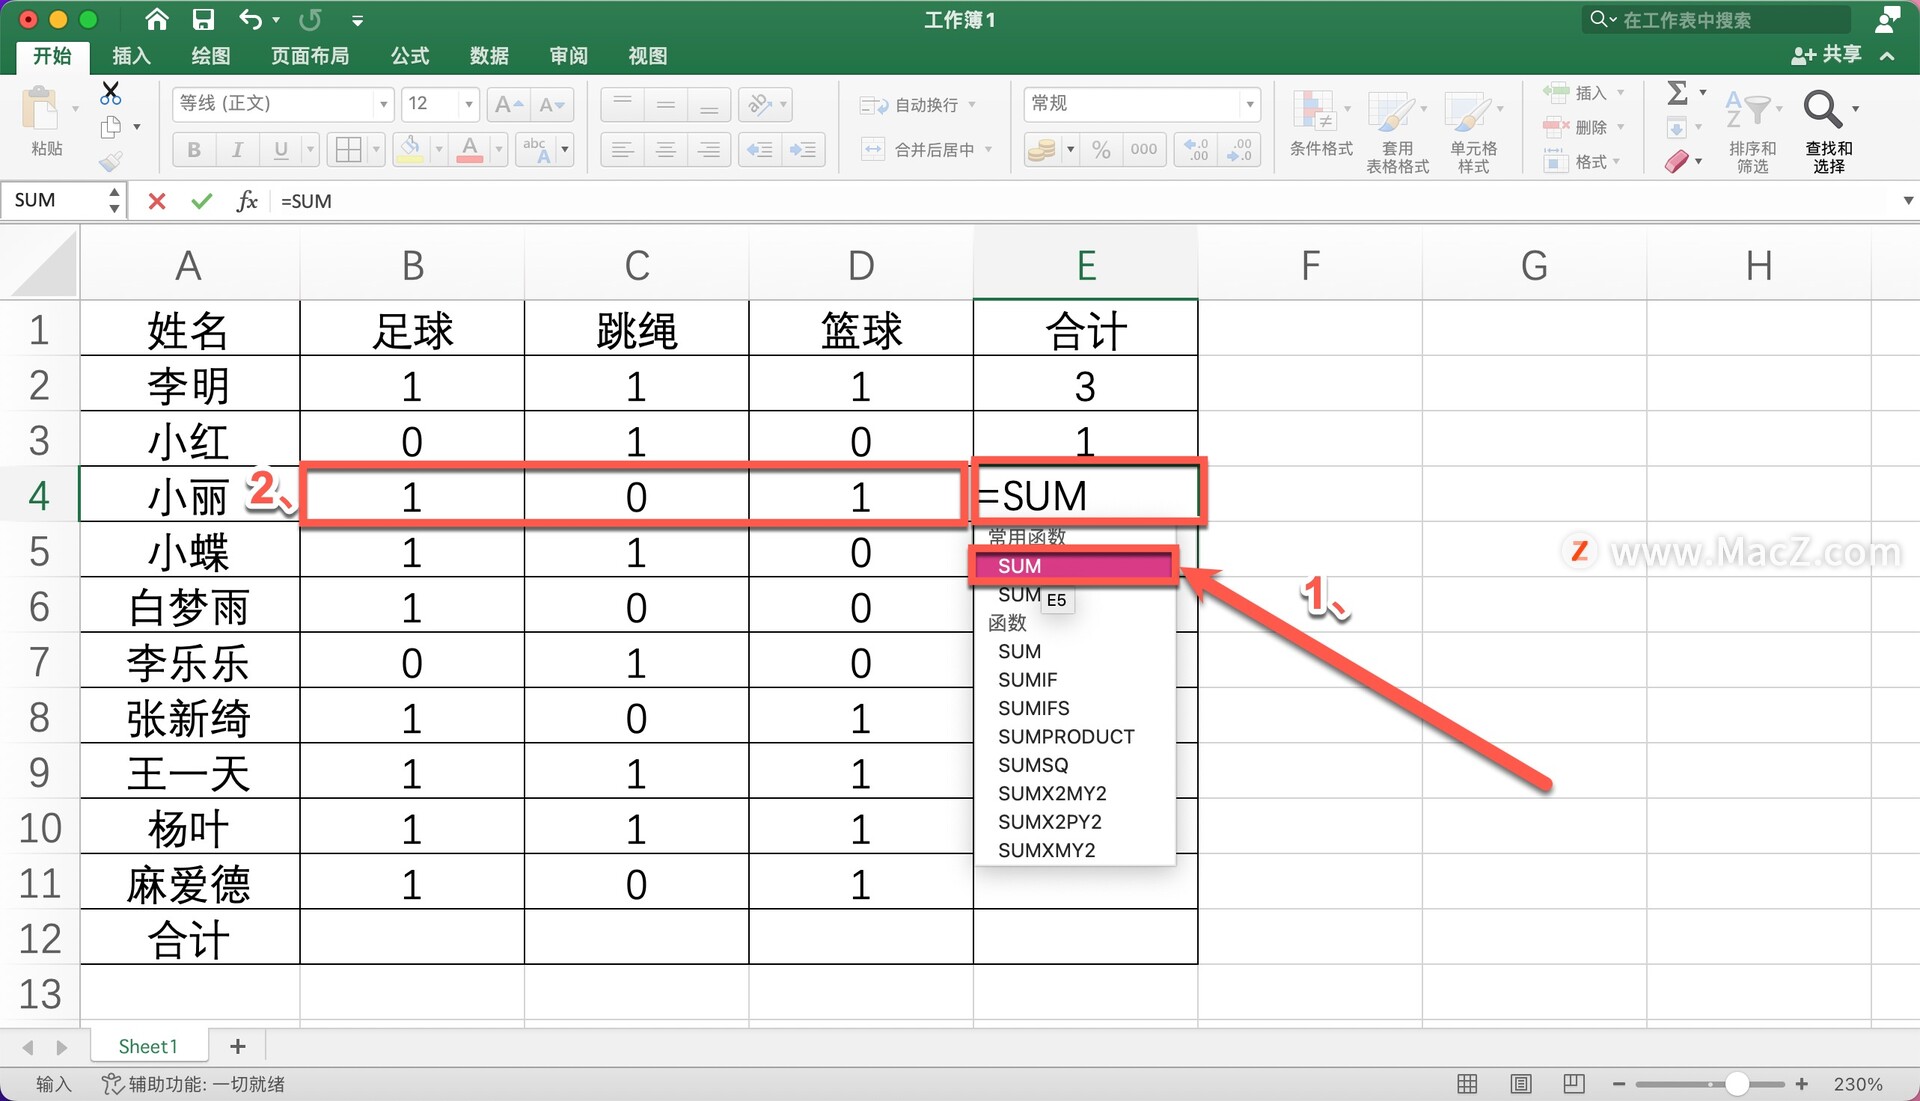The height and width of the screenshot is (1101, 1920).
Task: Switch to page layout view in status bar
Action: click(1521, 1084)
